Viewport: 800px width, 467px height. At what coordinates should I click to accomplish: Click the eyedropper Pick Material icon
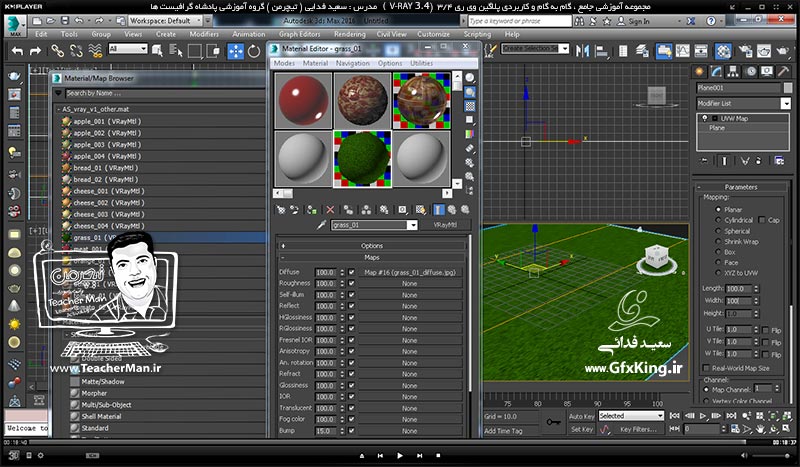pos(321,225)
